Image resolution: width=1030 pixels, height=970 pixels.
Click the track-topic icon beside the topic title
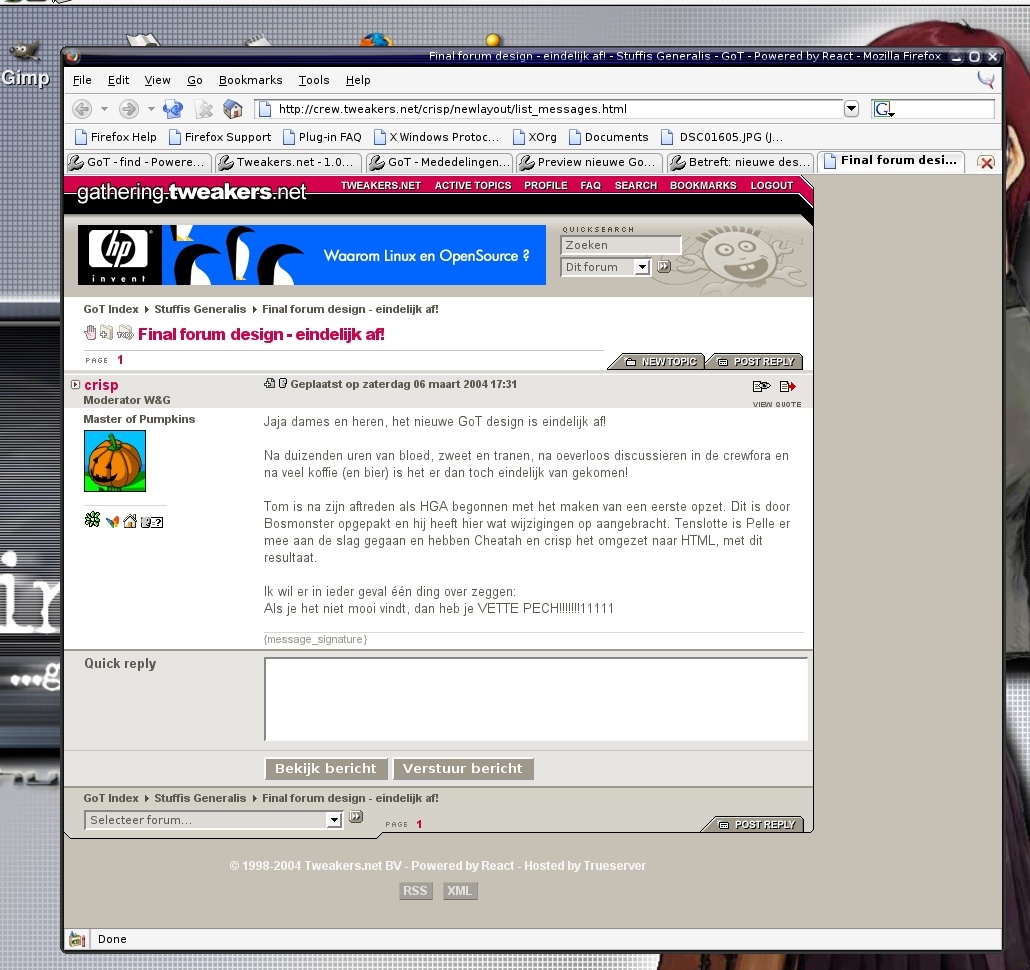pos(125,333)
